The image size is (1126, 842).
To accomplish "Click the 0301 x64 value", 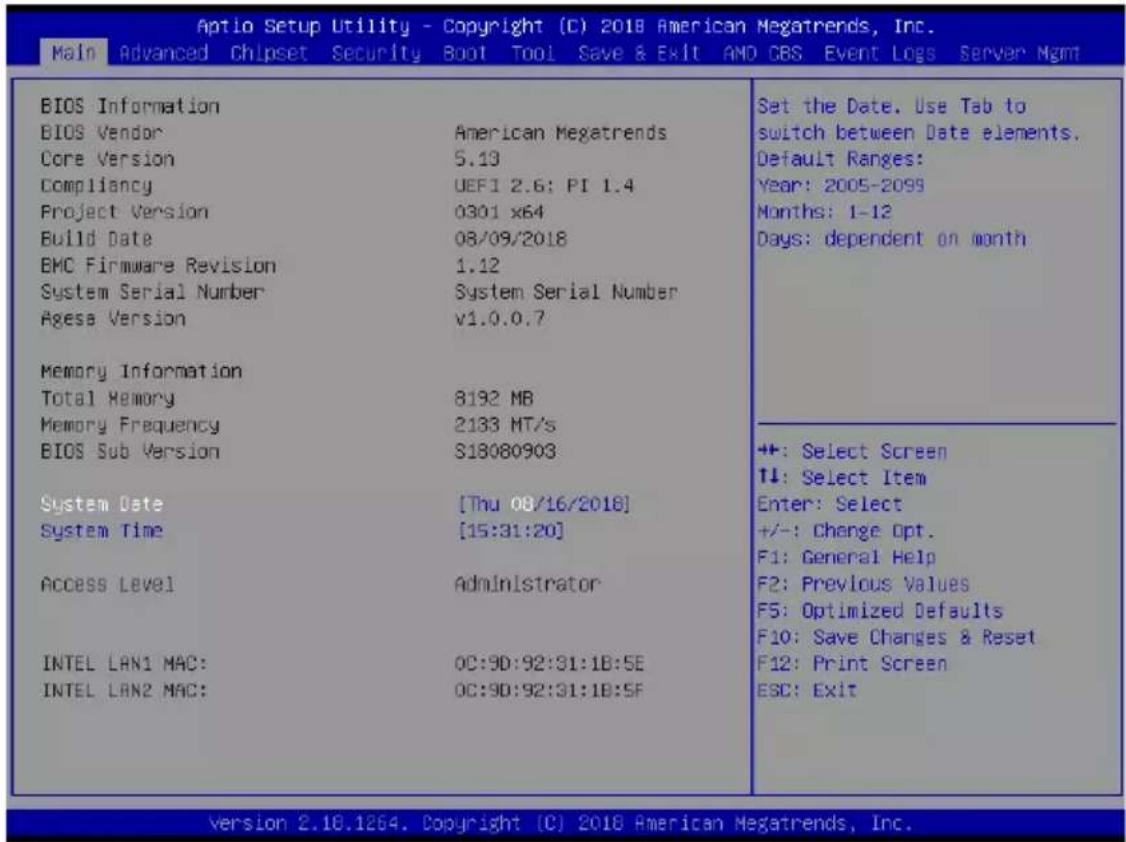I will tap(499, 212).
